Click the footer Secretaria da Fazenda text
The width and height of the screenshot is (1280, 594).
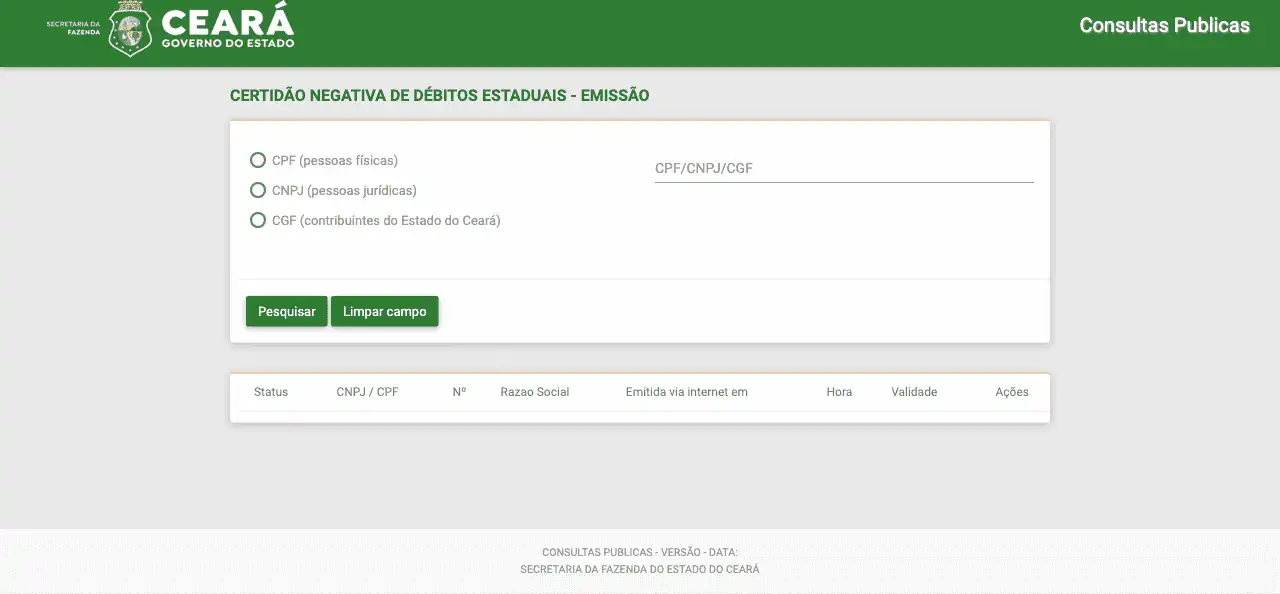pos(639,569)
